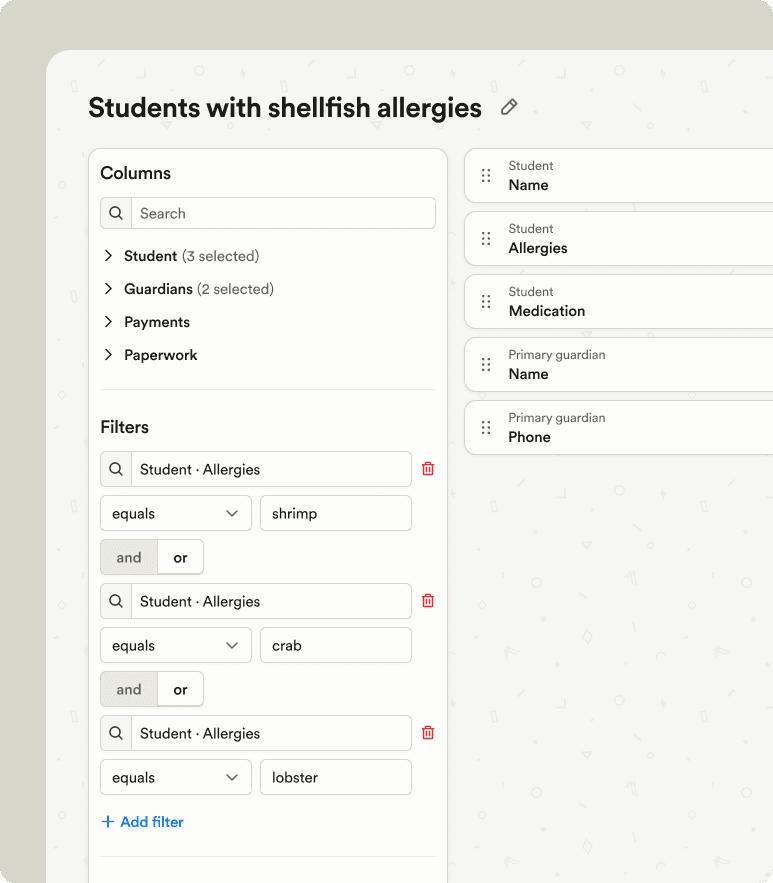Viewport: 773px width, 883px height.
Task: Click the 'and' toggle above the crab filter
Action: 128,557
